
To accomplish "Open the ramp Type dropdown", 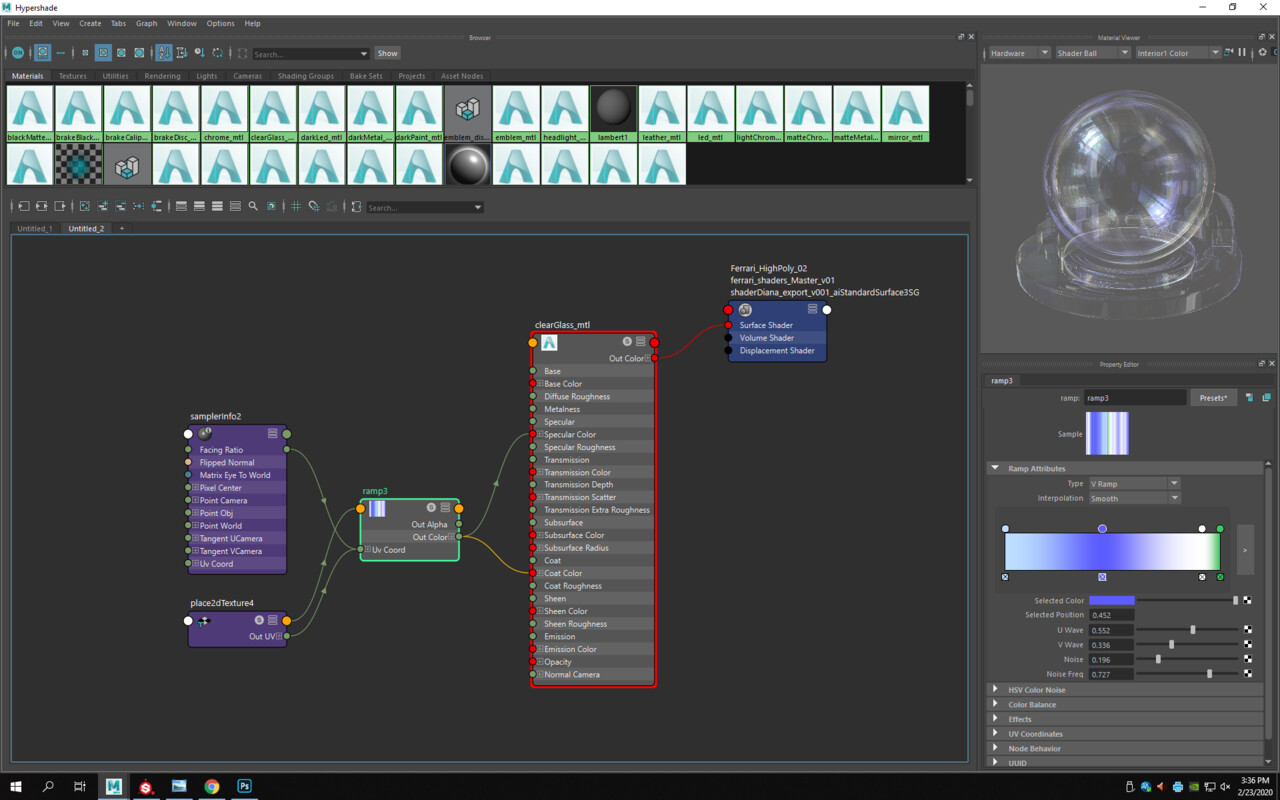I will tap(1134, 483).
